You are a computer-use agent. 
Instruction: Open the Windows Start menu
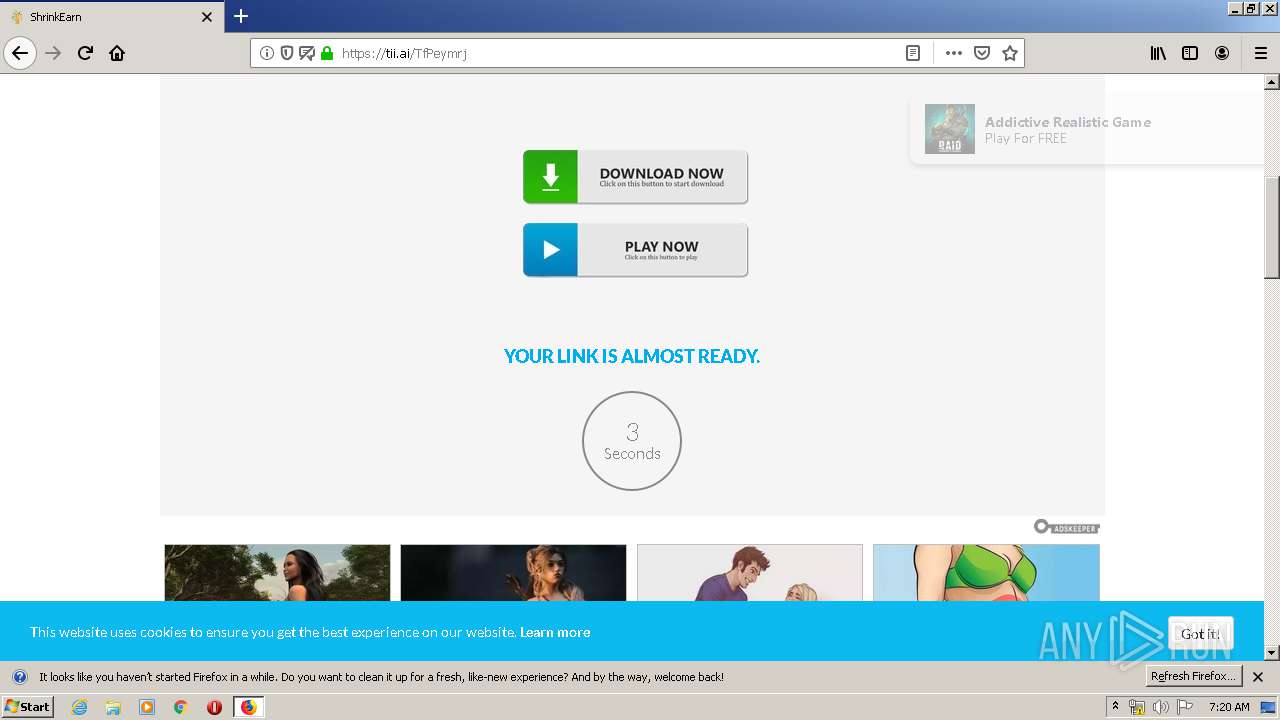coord(27,706)
